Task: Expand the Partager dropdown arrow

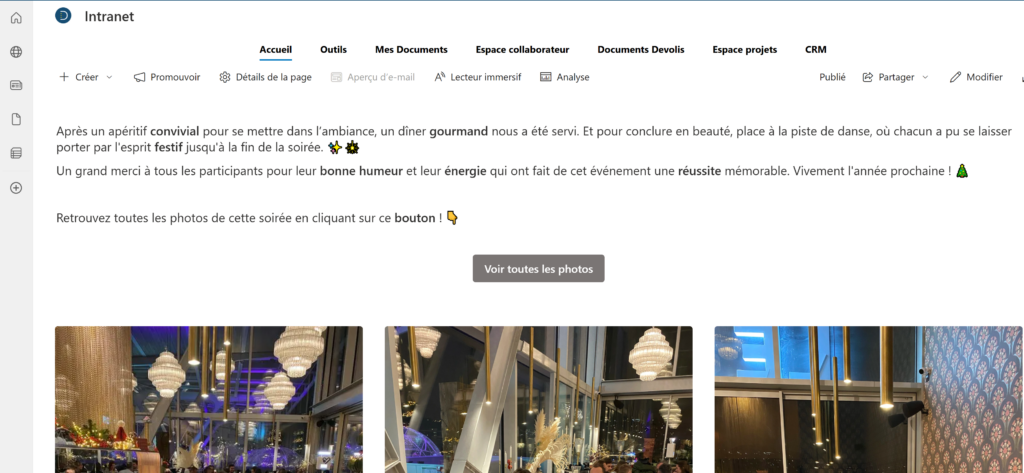Action: pos(925,77)
